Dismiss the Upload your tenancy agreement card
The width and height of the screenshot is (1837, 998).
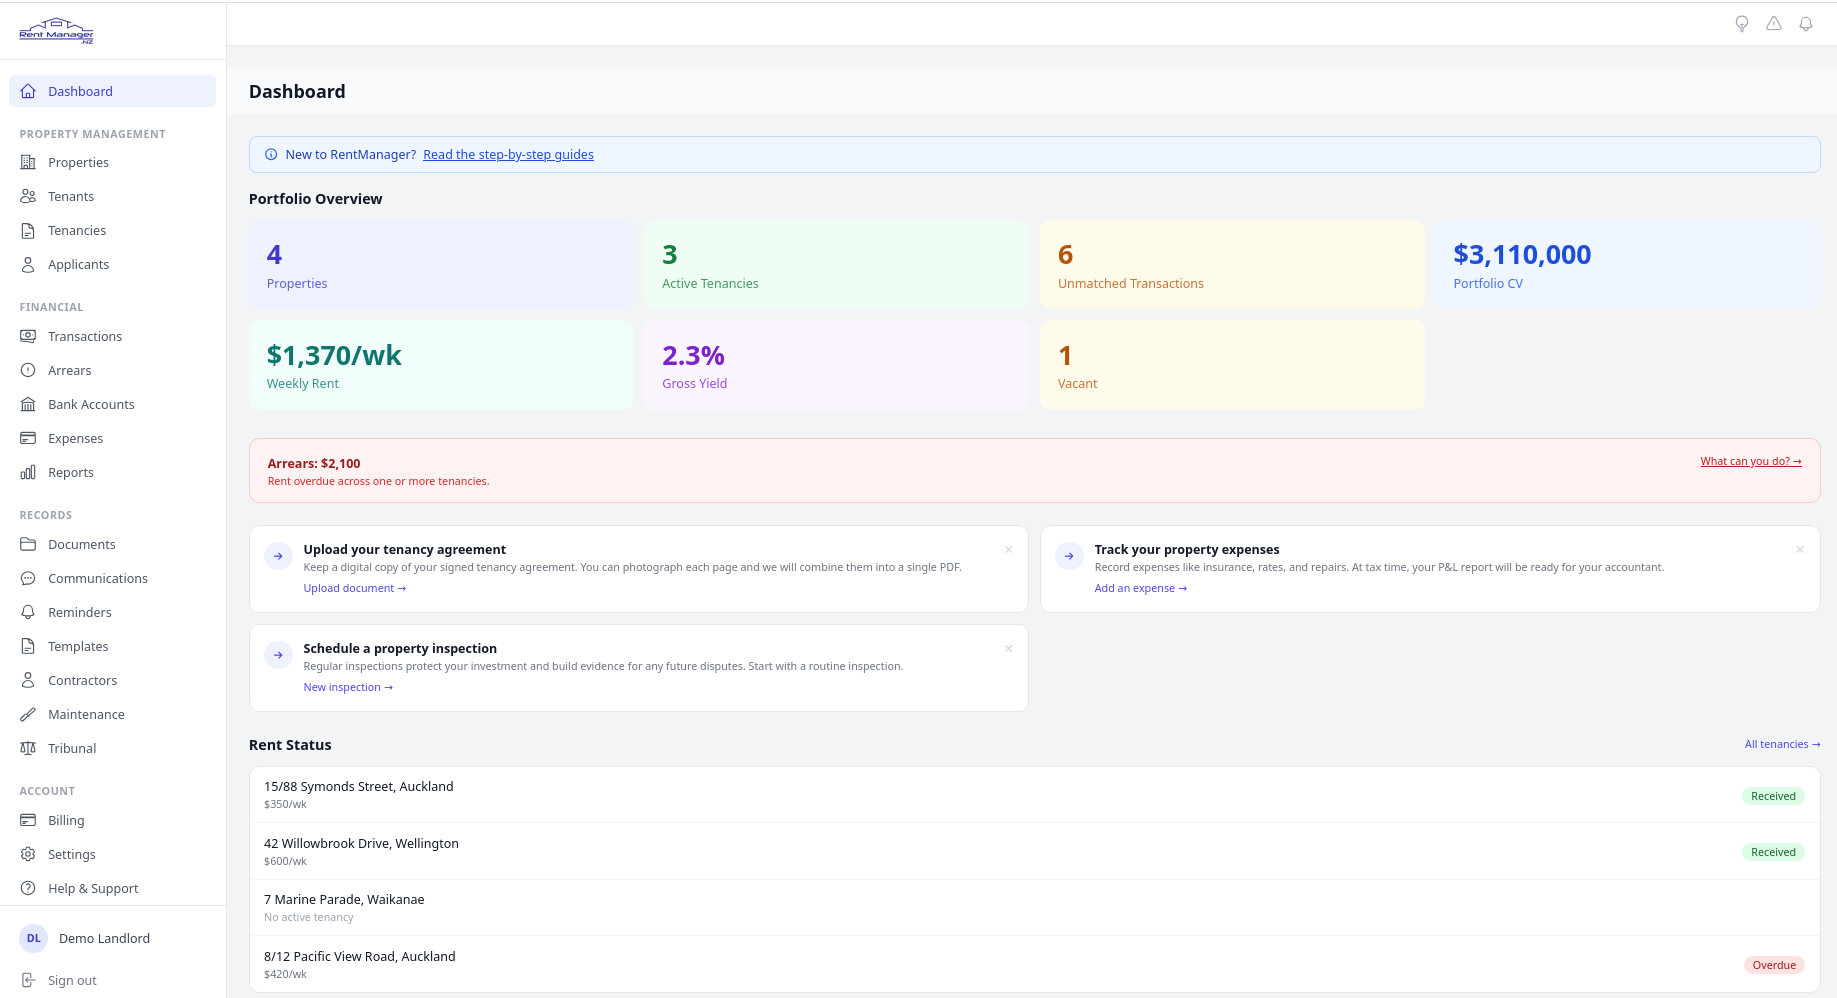tap(1009, 549)
